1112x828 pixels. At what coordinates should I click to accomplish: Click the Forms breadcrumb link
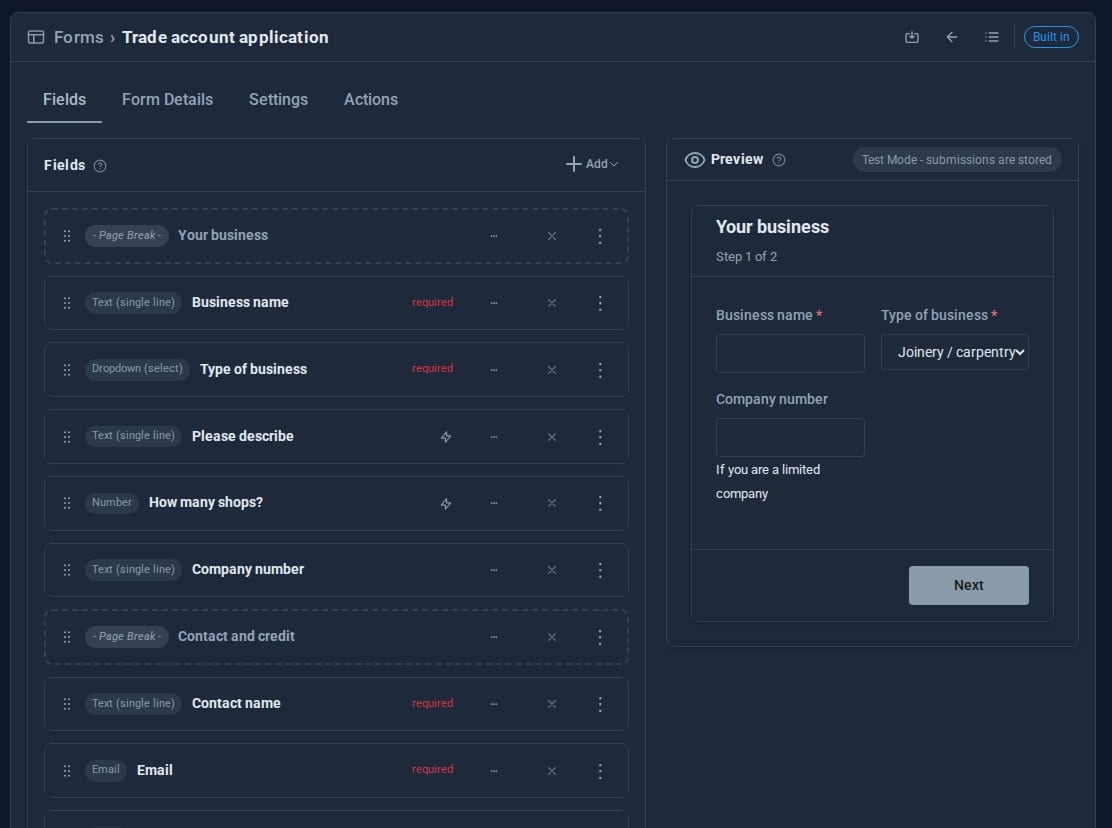(79, 37)
